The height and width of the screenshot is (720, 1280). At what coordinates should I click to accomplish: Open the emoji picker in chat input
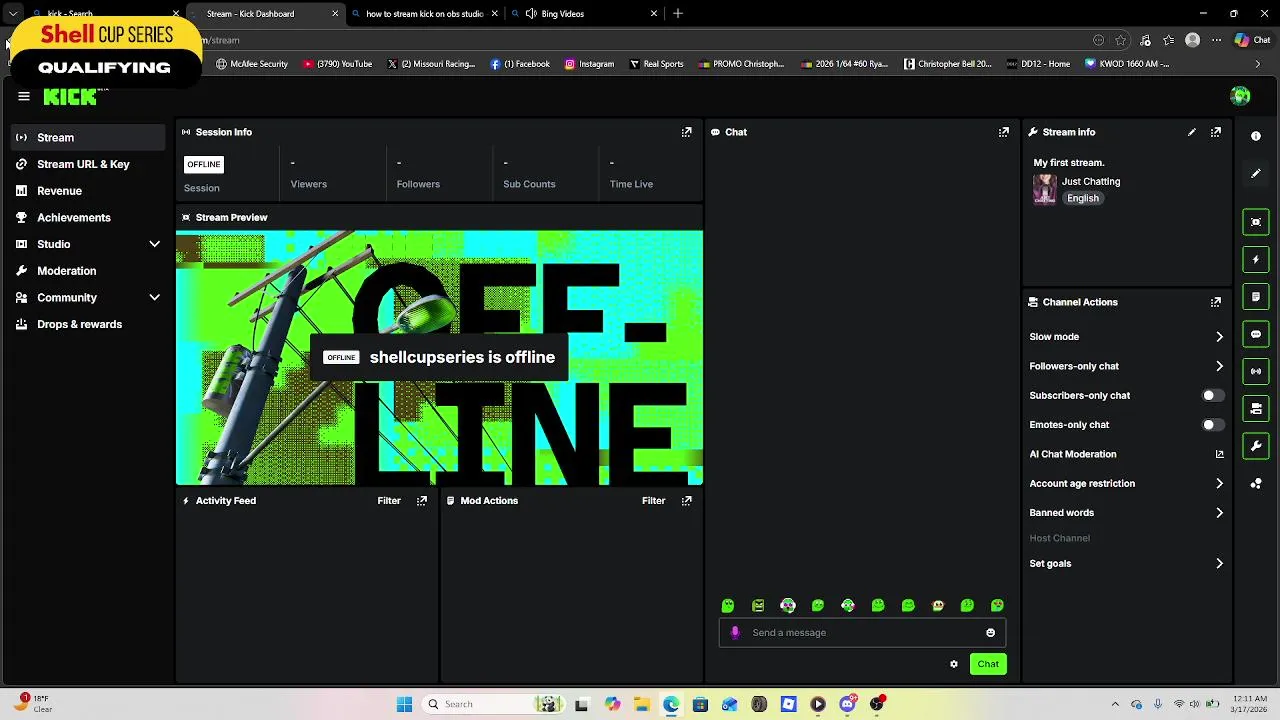click(x=990, y=633)
